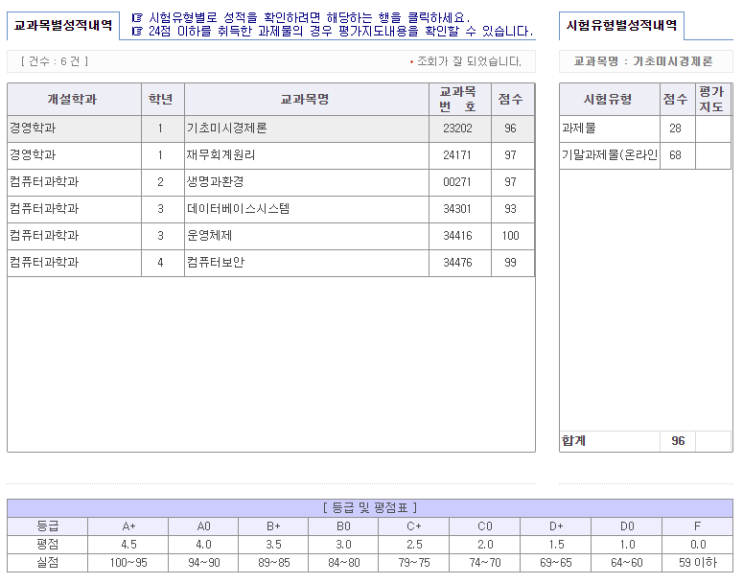Click the 평가지도 column header
This screenshot has height=584, width=743.
(713, 99)
